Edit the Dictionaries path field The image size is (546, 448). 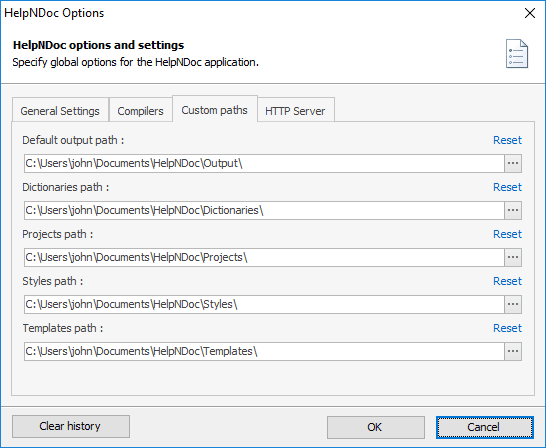point(264,210)
